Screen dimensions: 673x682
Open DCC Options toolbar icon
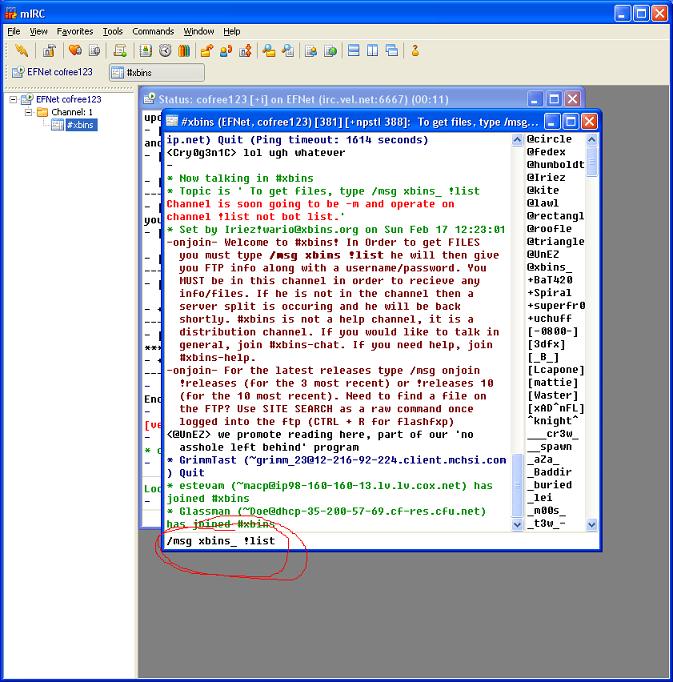click(245, 51)
